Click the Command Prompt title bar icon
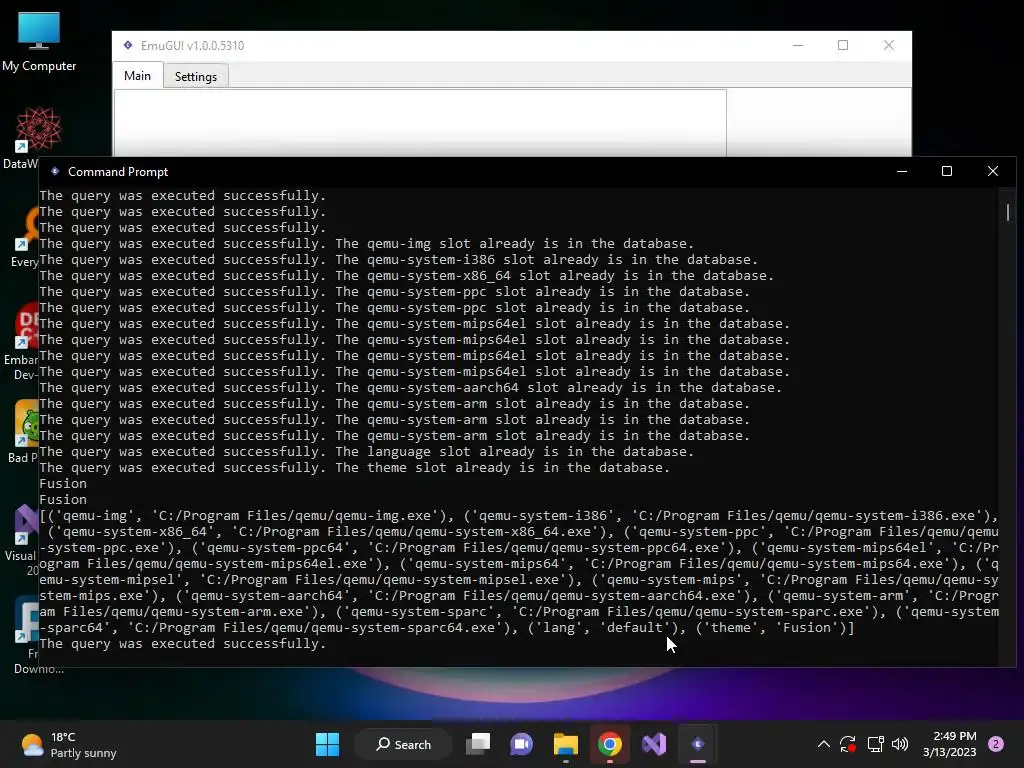The image size is (1024, 768). point(55,171)
